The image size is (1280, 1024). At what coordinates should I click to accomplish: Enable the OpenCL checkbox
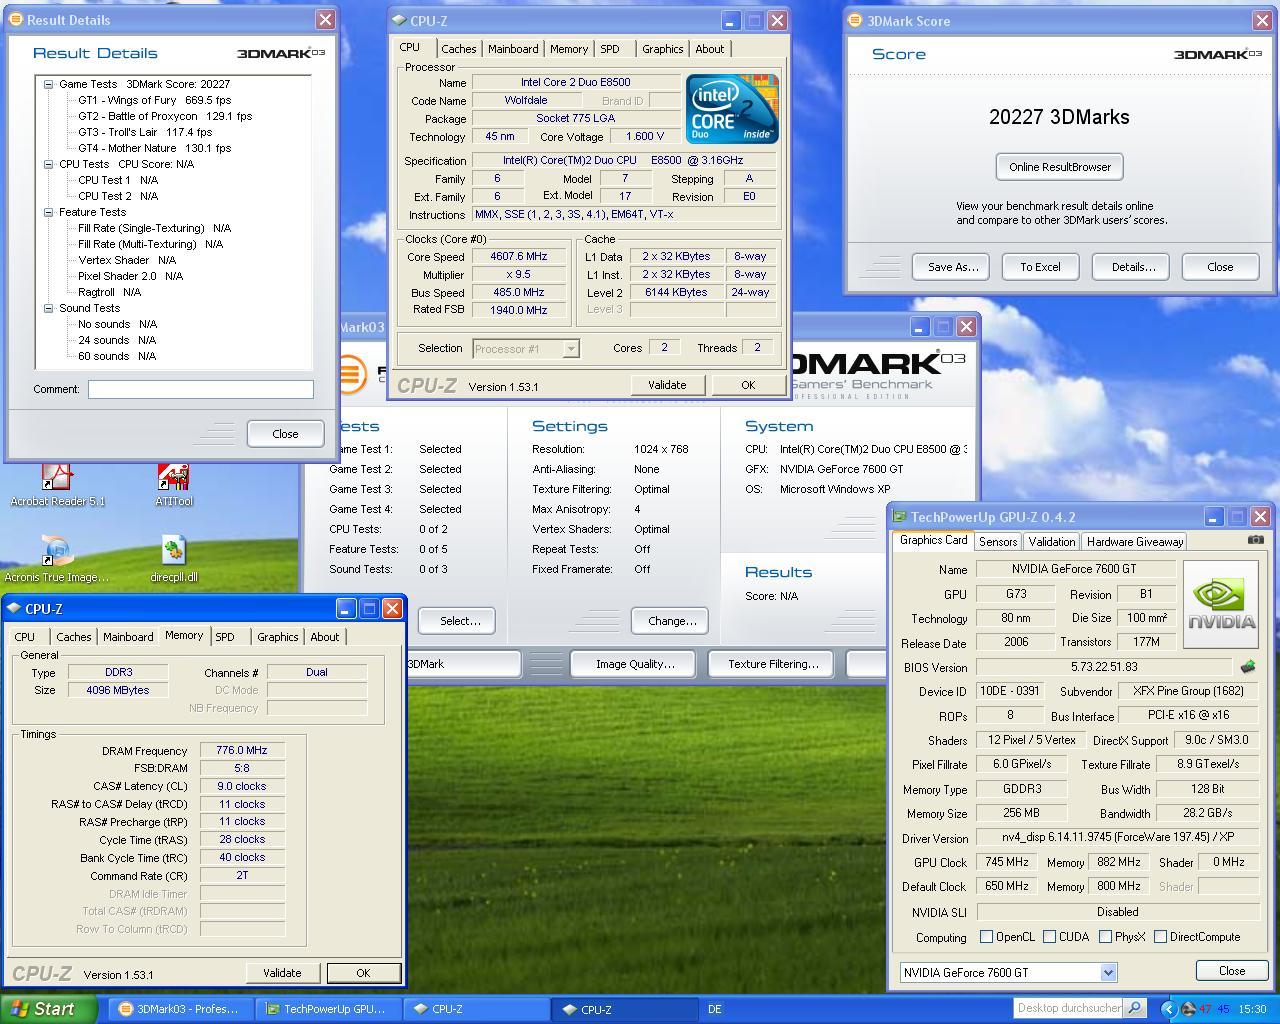click(987, 937)
